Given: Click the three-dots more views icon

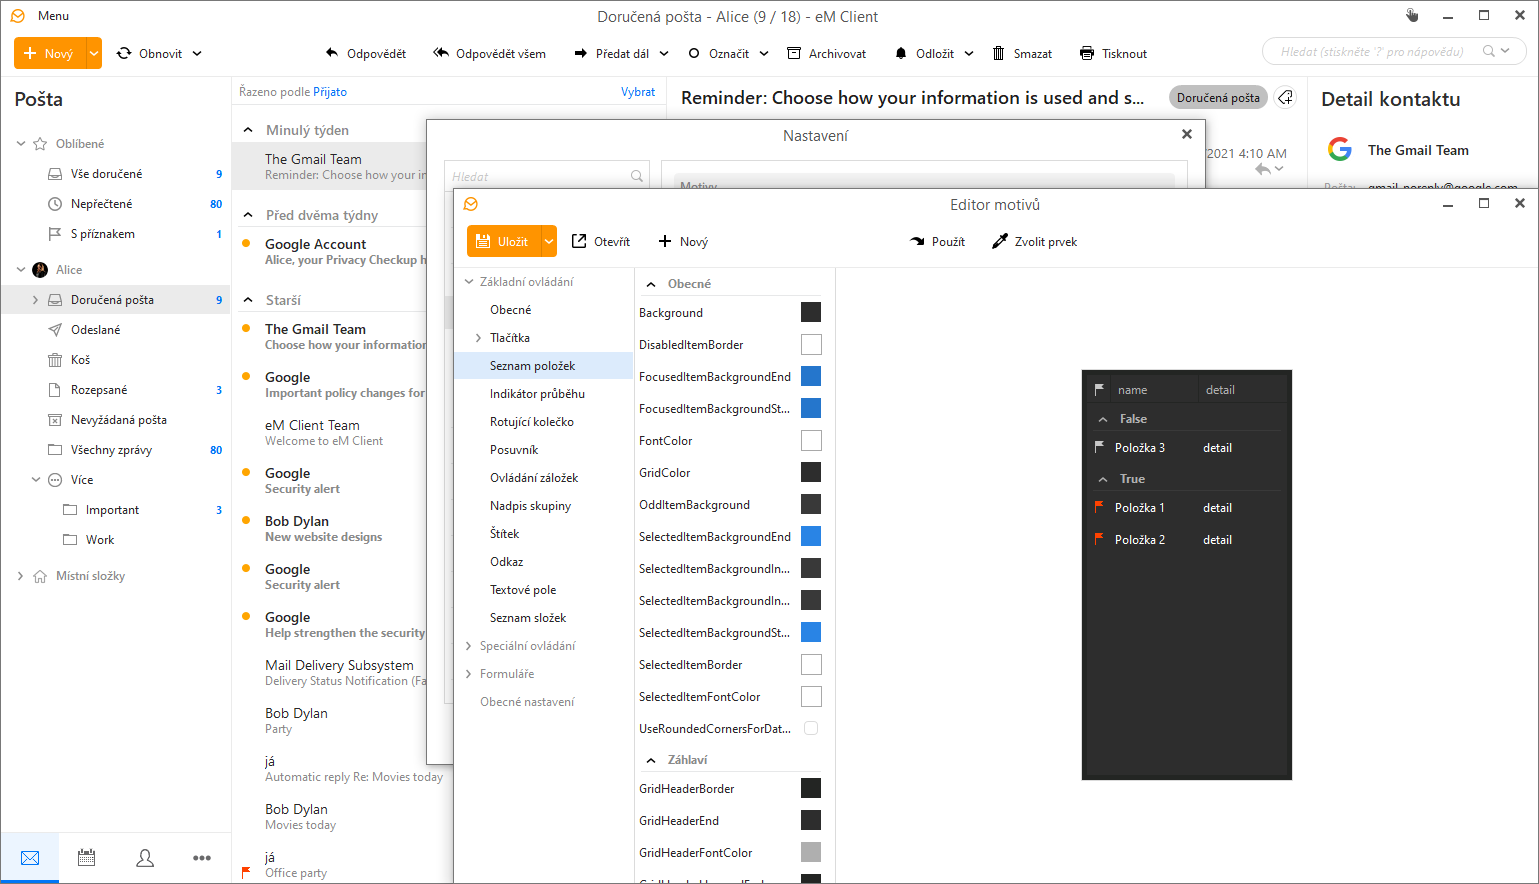Looking at the screenshot, I should coord(202,858).
